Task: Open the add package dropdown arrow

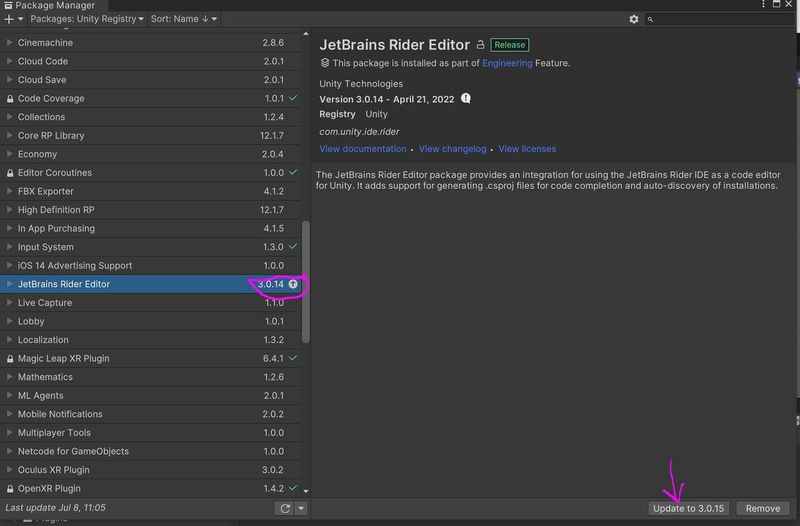Action: tap(20, 19)
